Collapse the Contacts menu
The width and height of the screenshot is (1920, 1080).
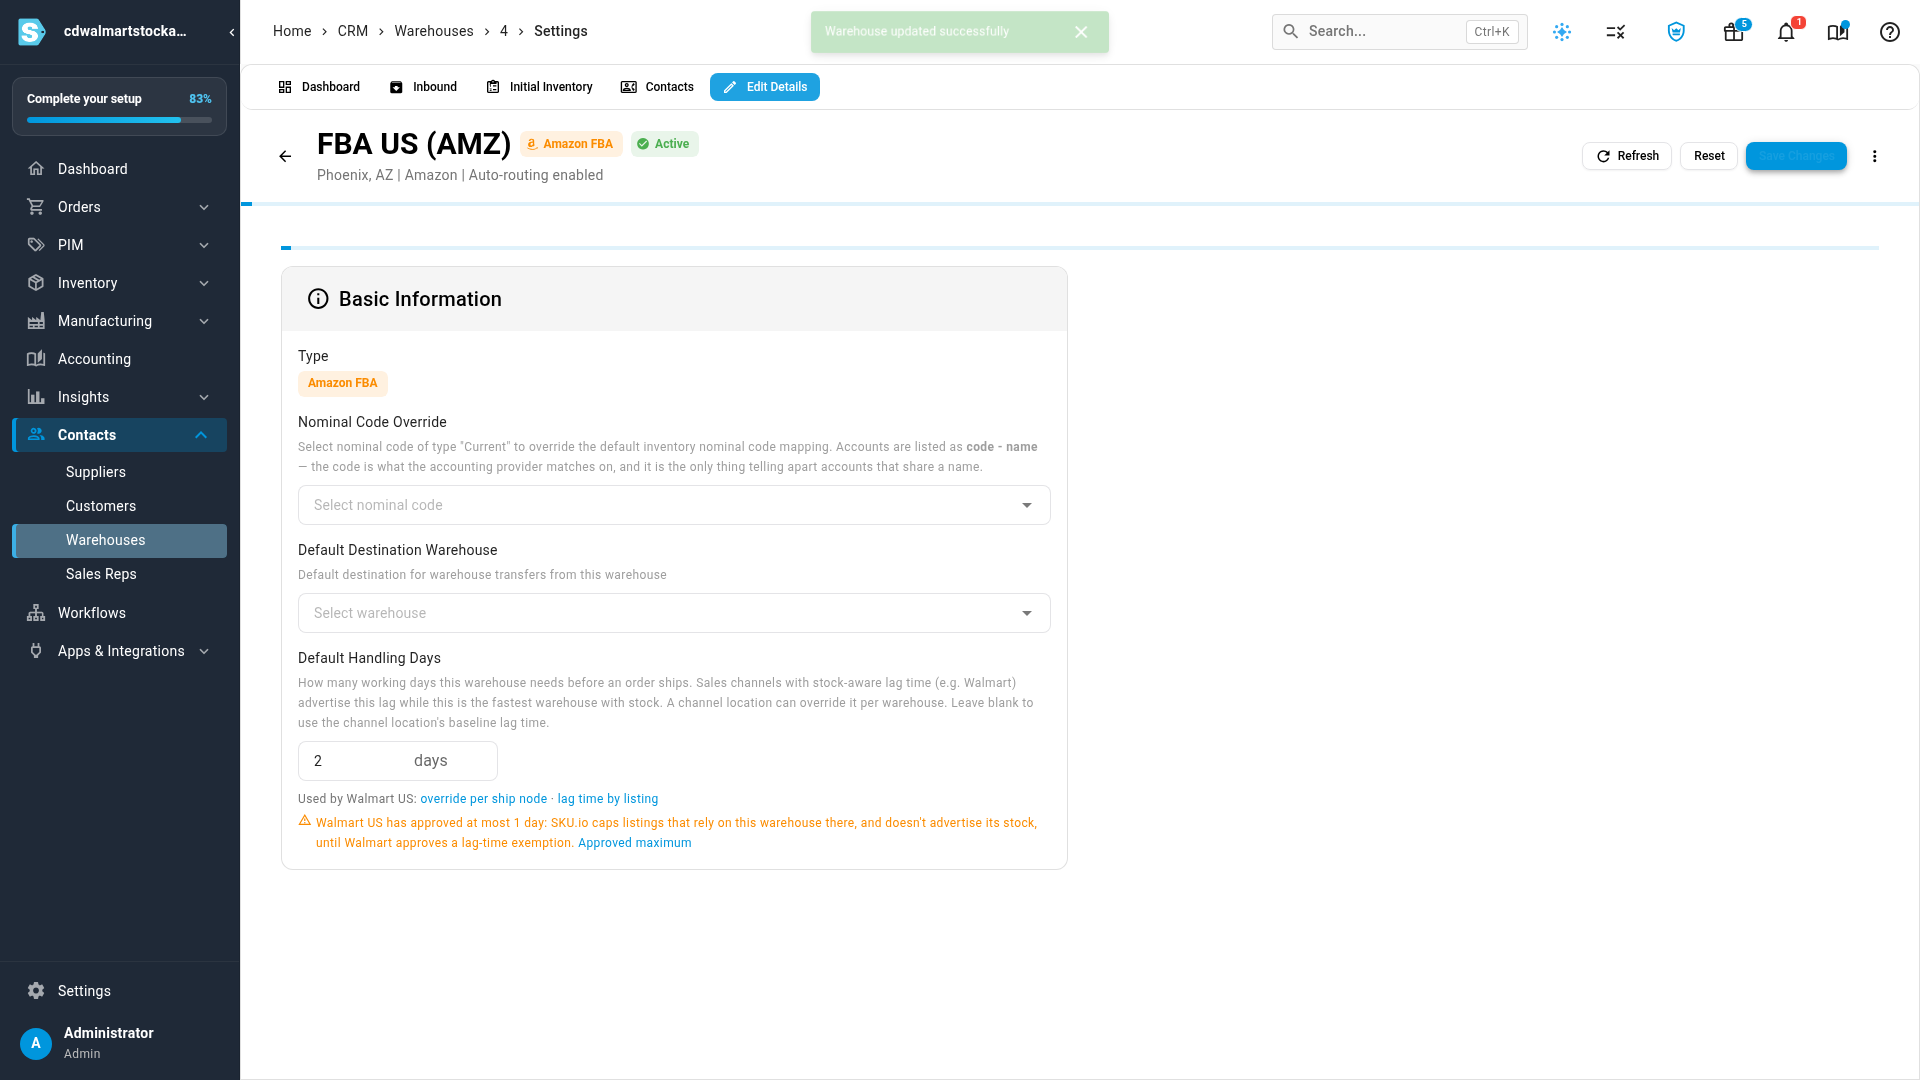point(120,435)
